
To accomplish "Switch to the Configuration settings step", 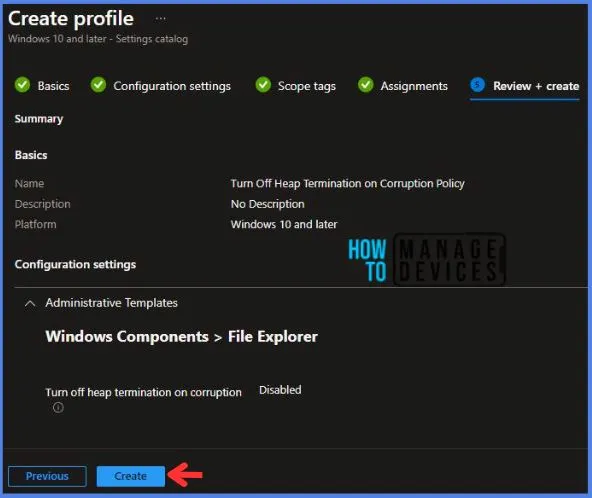I will click(172, 86).
